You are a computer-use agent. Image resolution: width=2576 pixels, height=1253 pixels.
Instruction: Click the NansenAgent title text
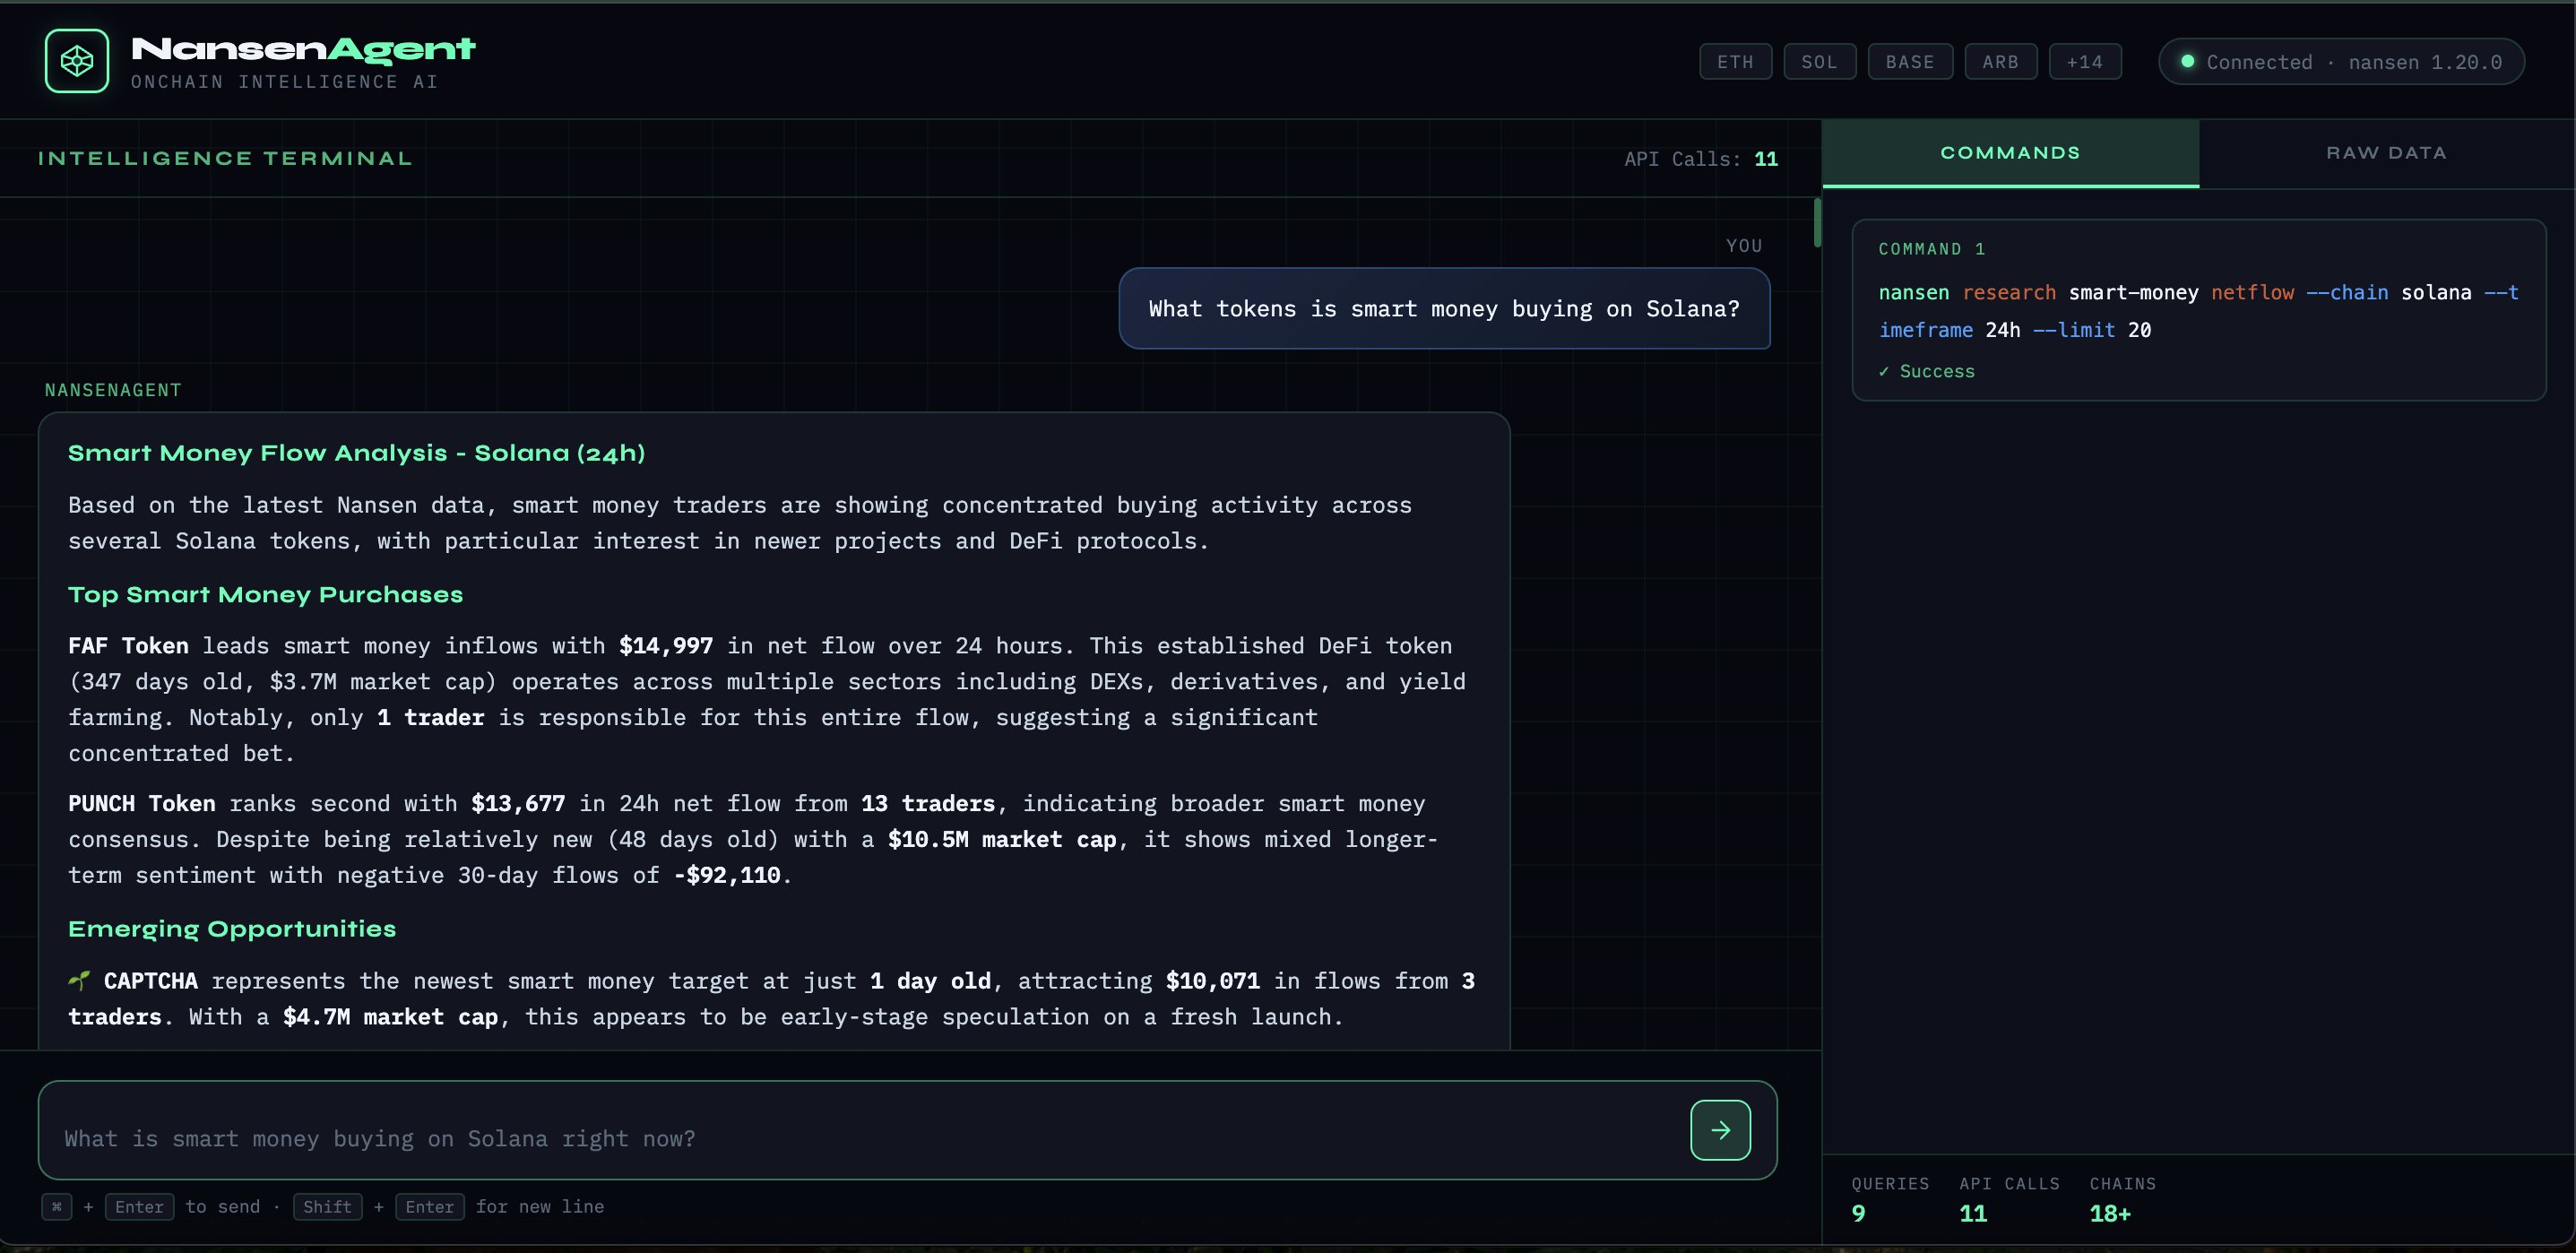point(303,48)
